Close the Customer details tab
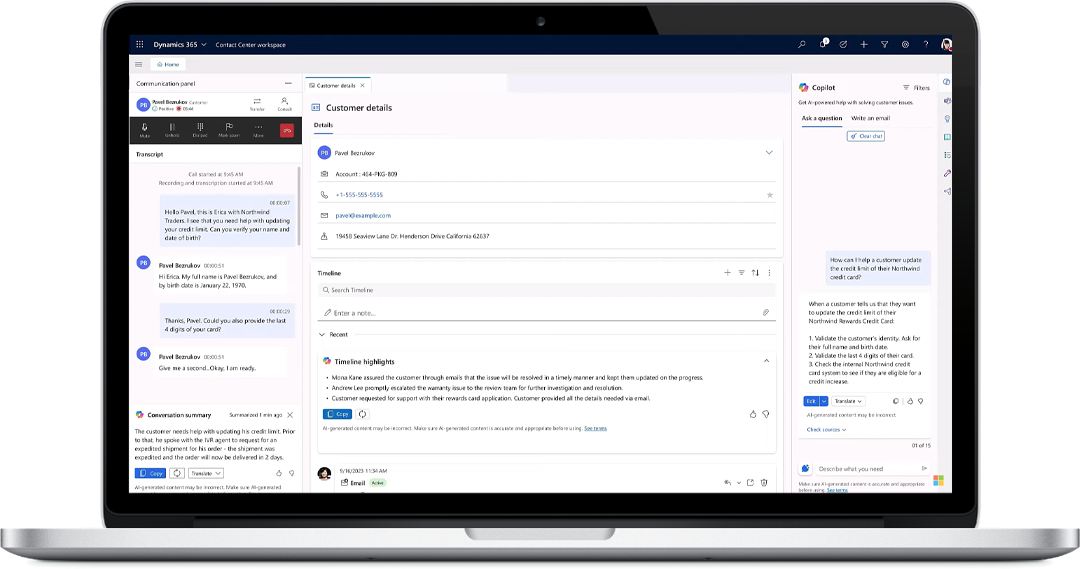Image resolution: width=1080 pixels, height=569 pixels. [x=362, y=85]
